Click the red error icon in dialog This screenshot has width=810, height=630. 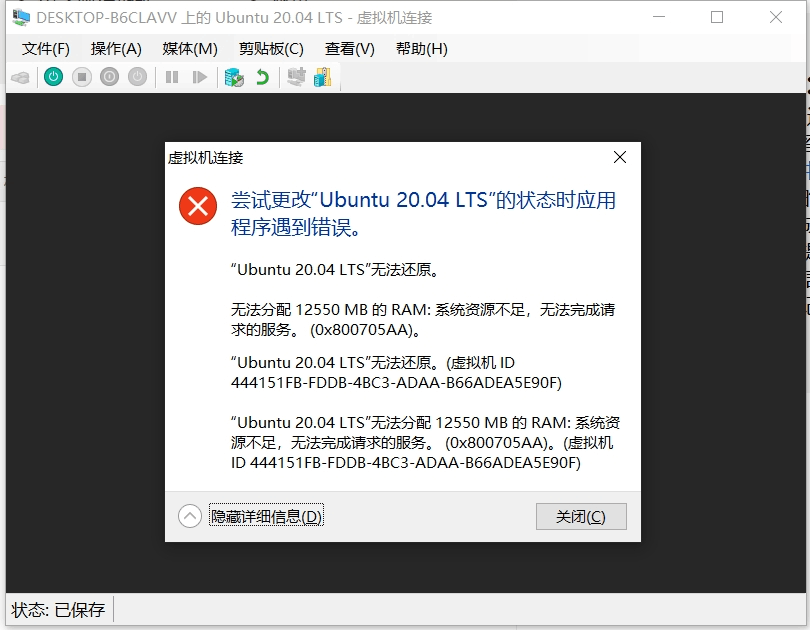(198, 206)
